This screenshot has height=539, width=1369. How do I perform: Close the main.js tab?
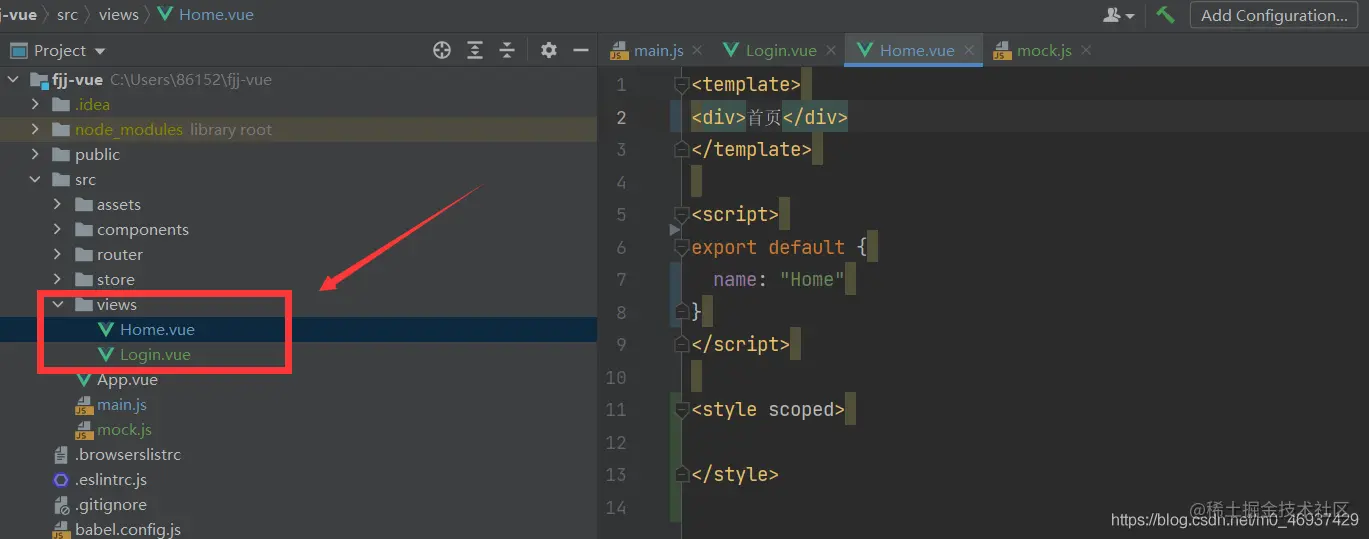[x=697, y=50]
